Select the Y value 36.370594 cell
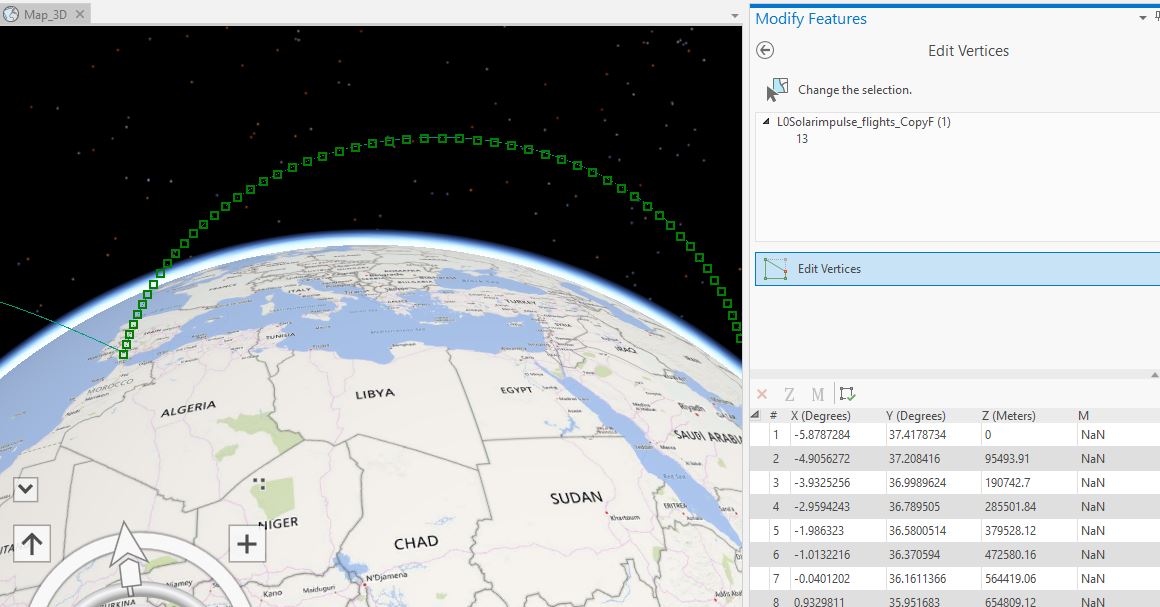The image size is (1160, 607). tap(932, 554)
